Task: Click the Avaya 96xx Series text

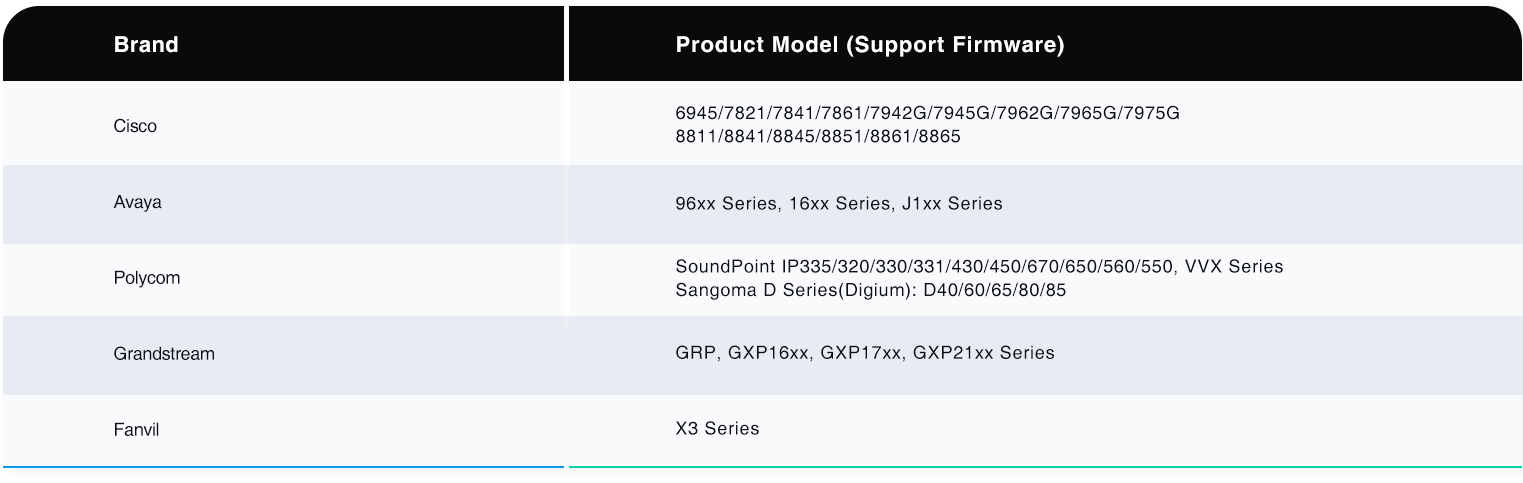Action: [x=726, y=204]
